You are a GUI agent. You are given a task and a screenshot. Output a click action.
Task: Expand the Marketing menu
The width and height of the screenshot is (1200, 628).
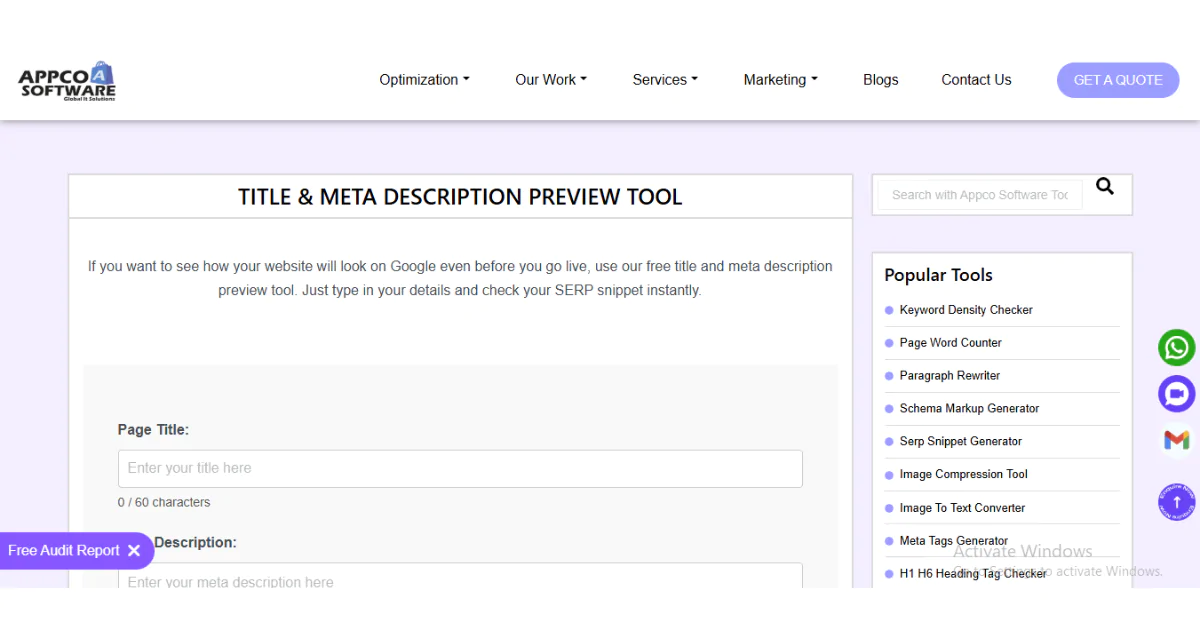tap(780, 79)
